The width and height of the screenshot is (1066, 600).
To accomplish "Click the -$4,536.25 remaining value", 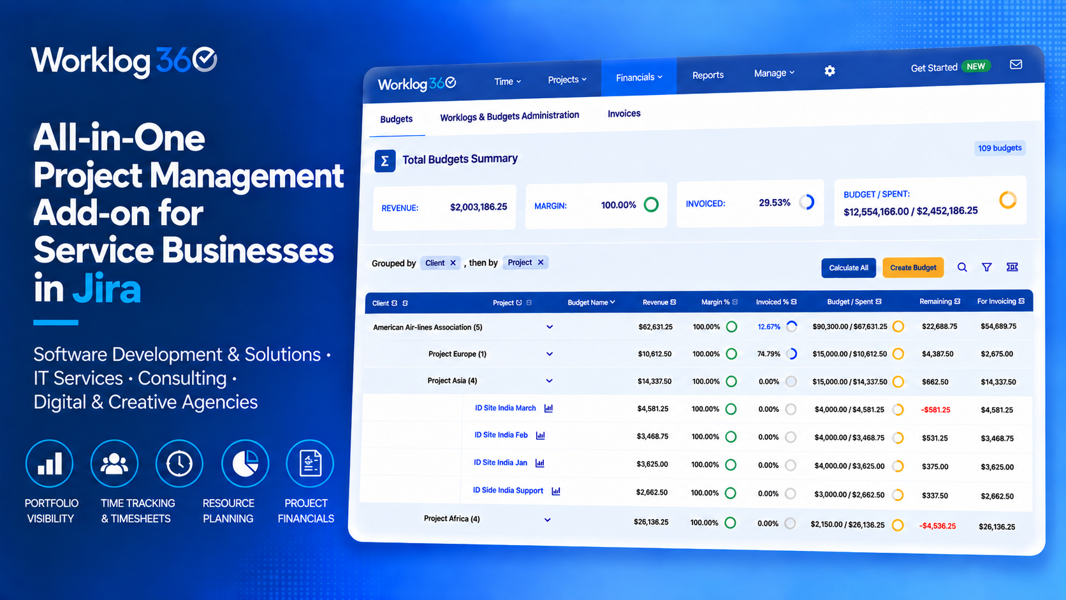I will pyautogui.click(x=938, y=526).
